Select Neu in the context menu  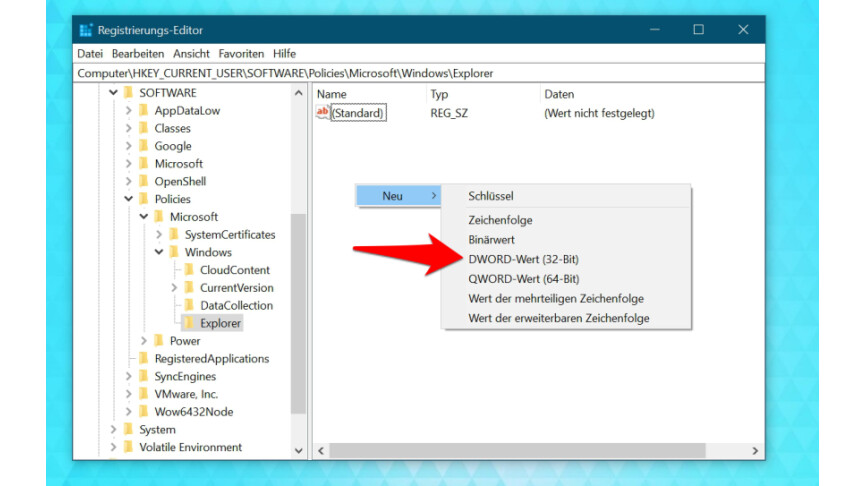coord(398,196)
